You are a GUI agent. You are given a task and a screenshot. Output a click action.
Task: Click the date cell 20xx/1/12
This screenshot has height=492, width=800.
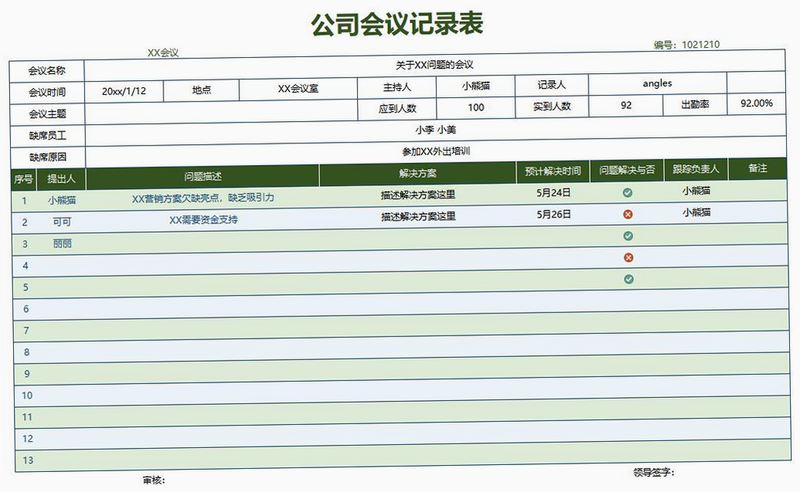click(x=124, y=91)
